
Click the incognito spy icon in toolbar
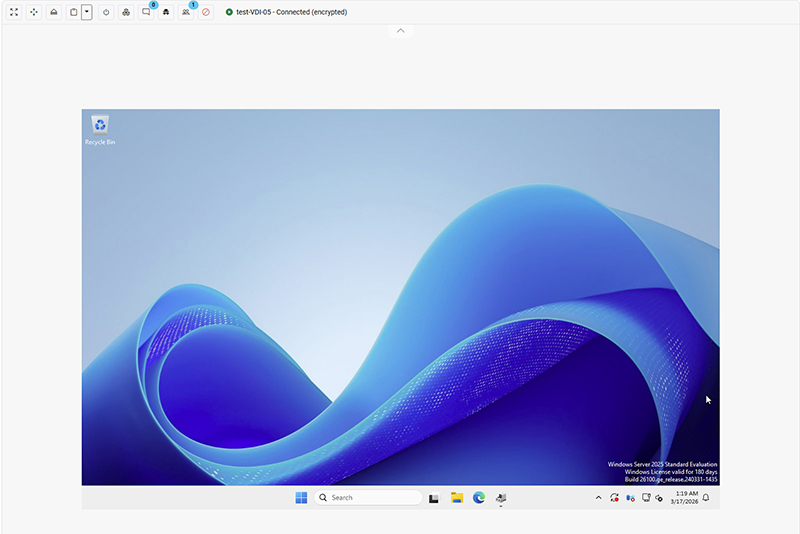click(166, 12)
